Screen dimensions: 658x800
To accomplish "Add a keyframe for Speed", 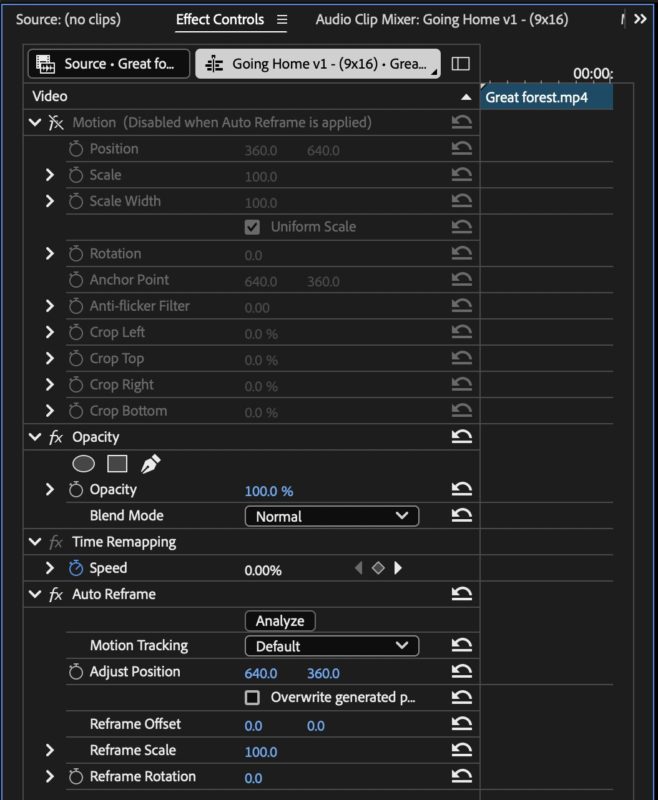I will coord(378,568).
